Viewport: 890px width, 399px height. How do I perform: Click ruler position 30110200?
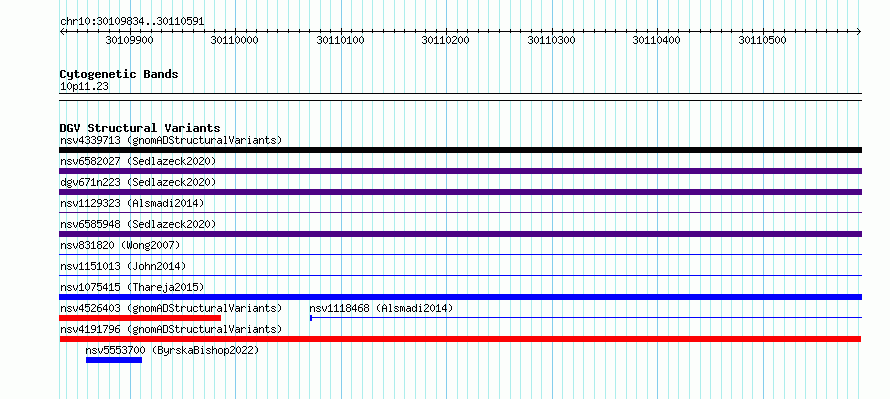click(x=446, y=40)
